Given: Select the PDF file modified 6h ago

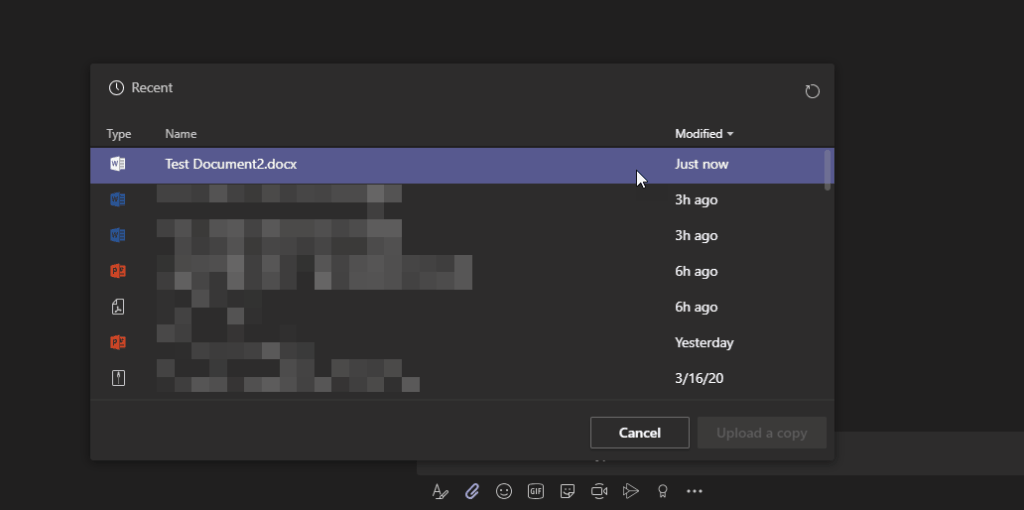Looking at the screenshot, I should point(400,307).
